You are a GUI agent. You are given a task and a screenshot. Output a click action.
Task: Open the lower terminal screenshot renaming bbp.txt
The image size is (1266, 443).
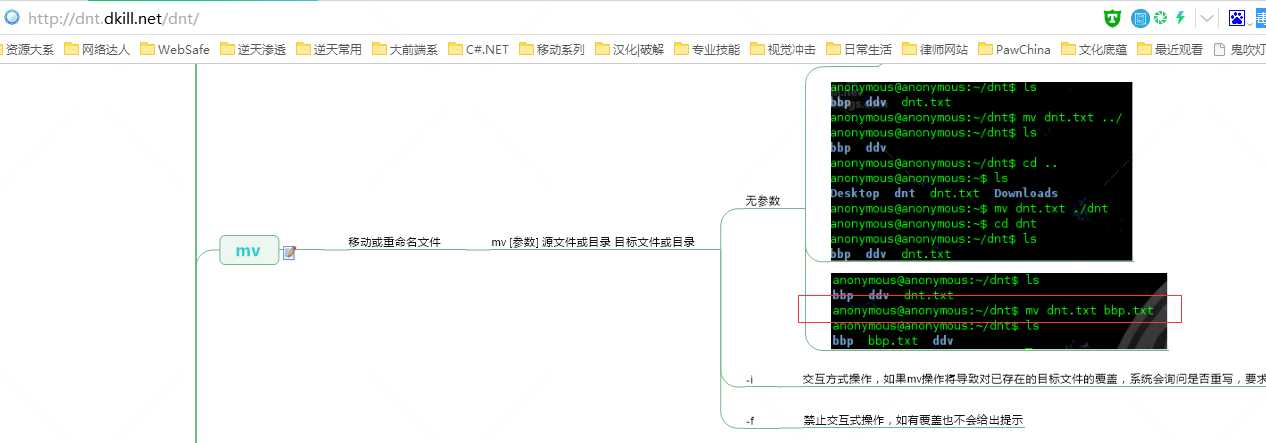click(998, 310)
